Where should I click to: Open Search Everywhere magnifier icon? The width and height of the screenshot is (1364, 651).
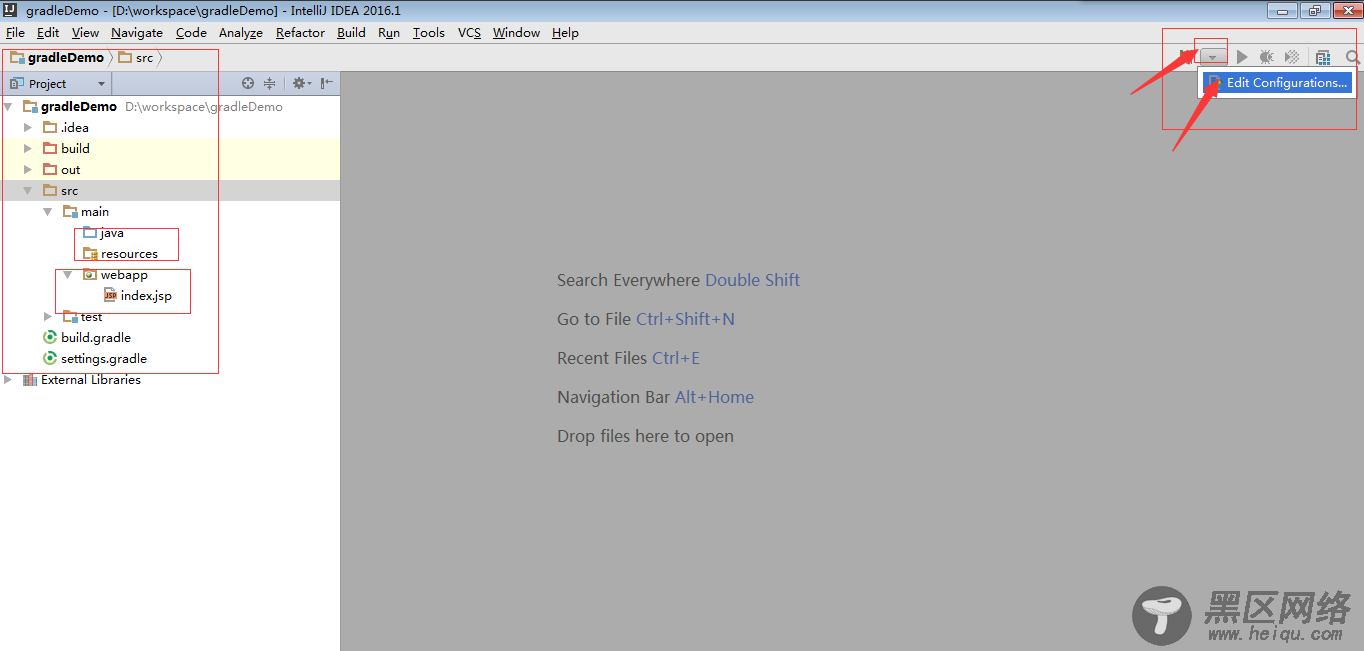coord(1353,58)
